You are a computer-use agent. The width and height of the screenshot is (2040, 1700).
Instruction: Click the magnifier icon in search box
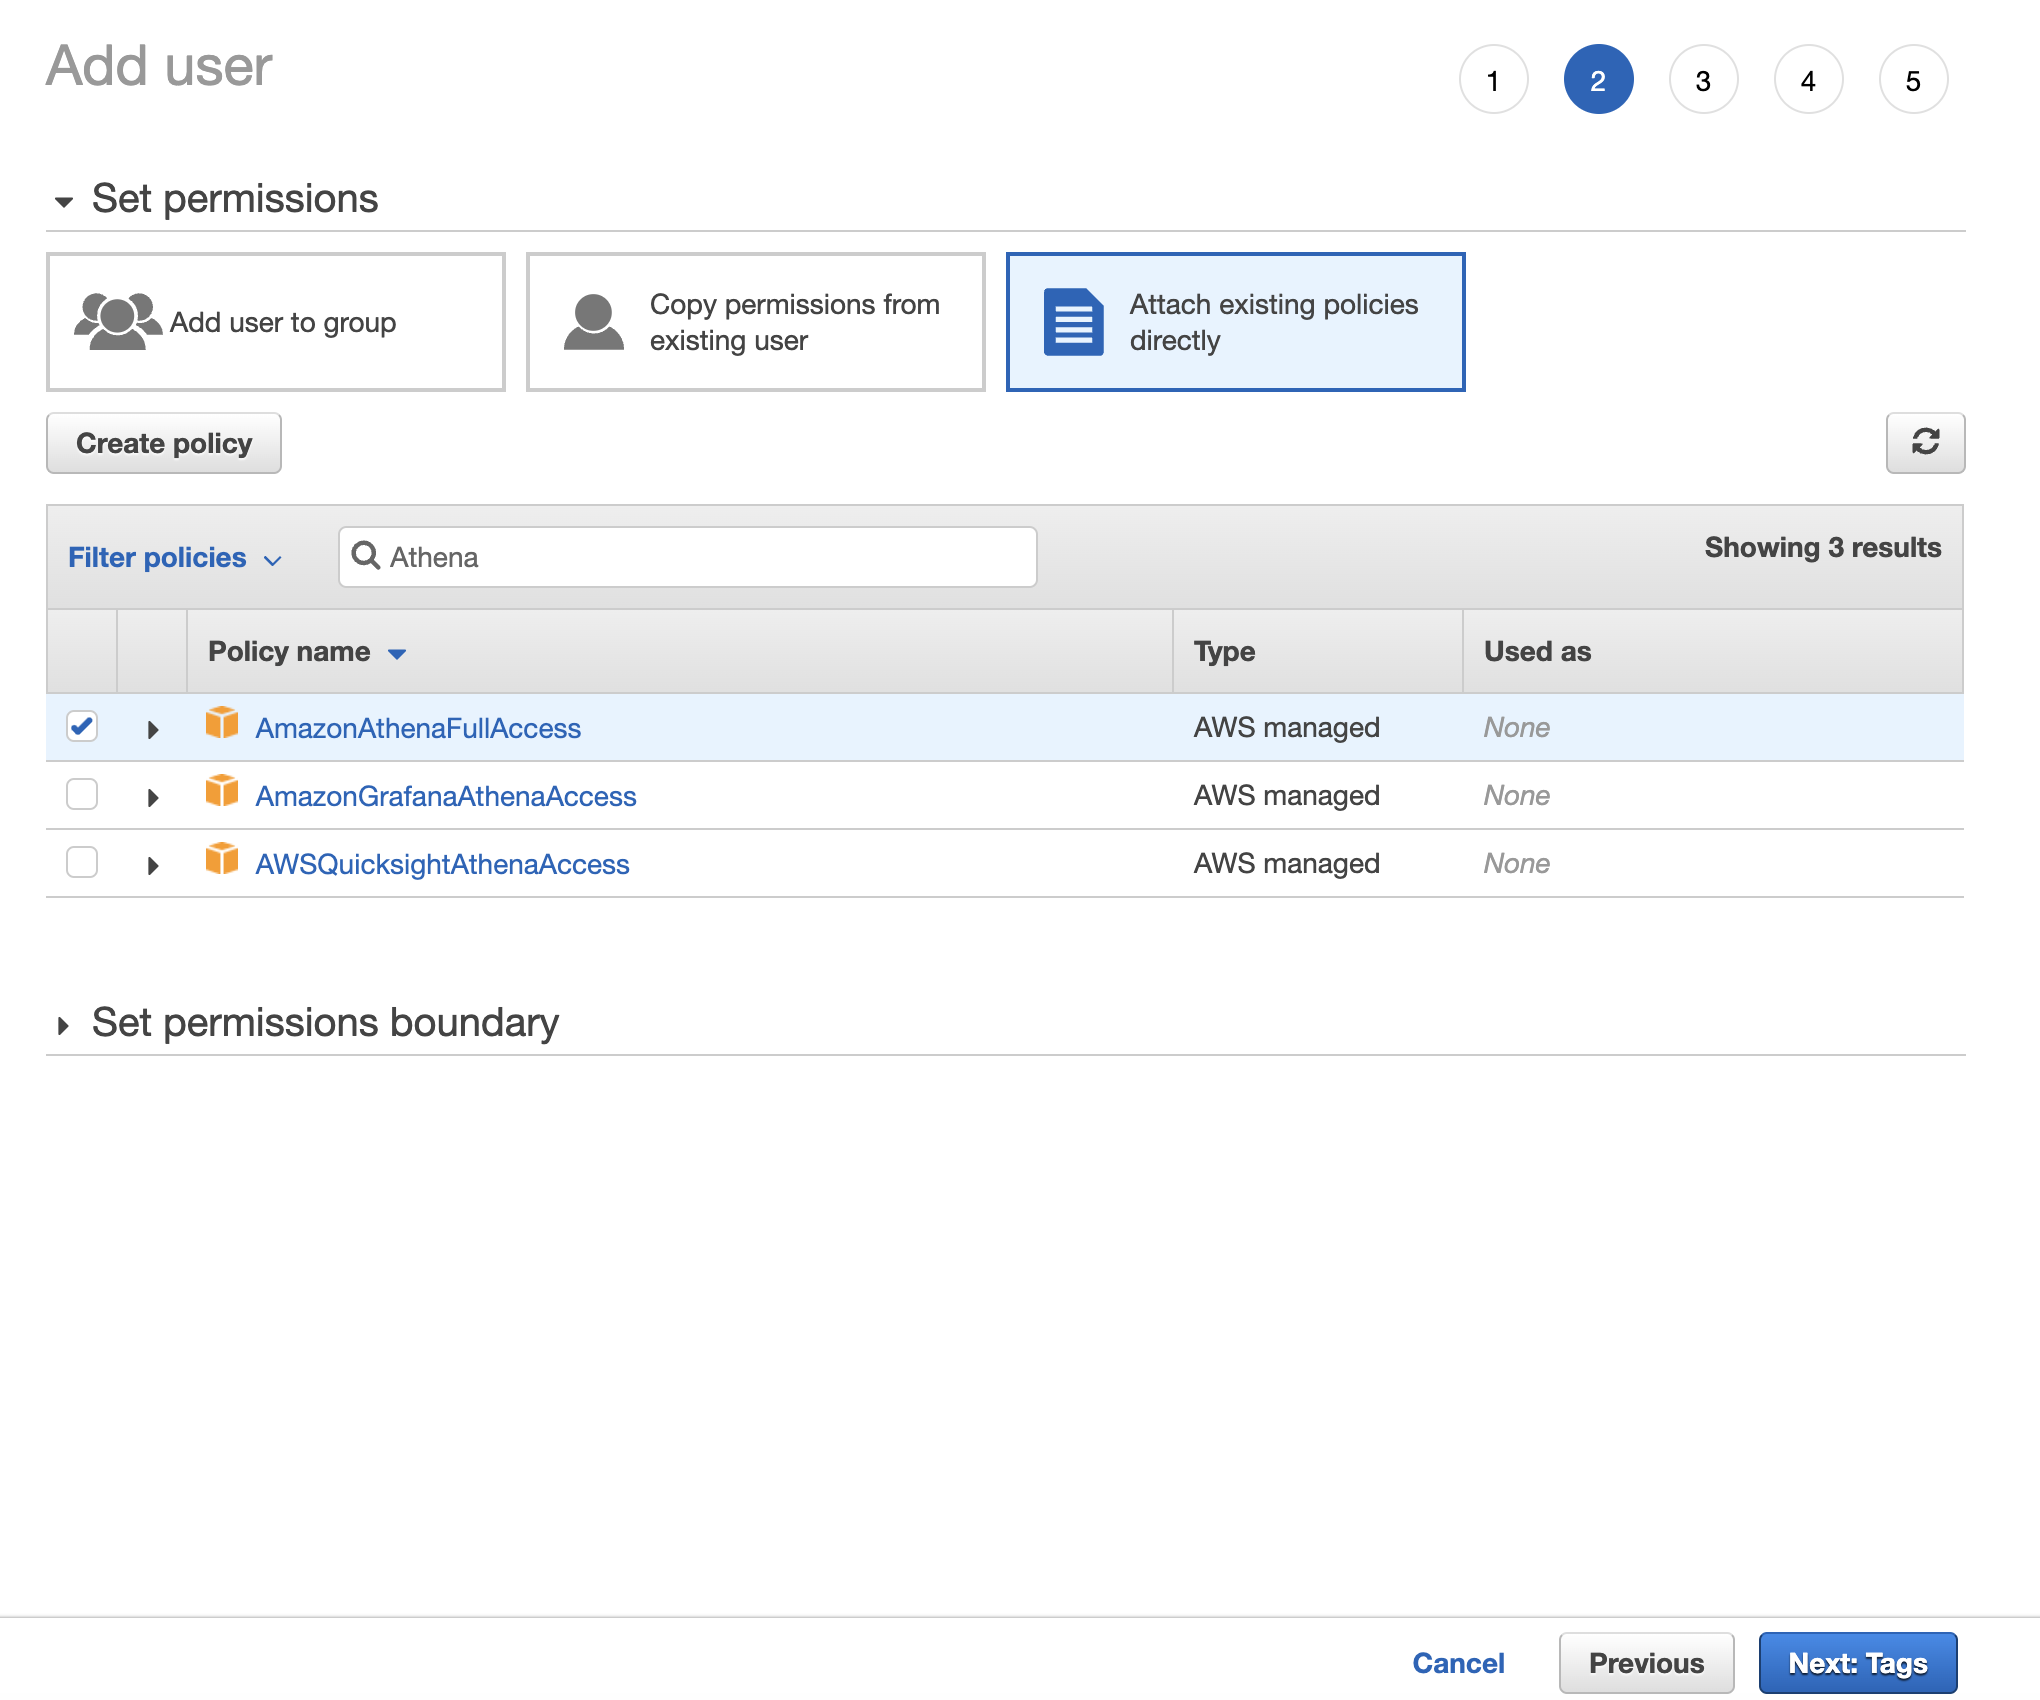tap(366, 556)
